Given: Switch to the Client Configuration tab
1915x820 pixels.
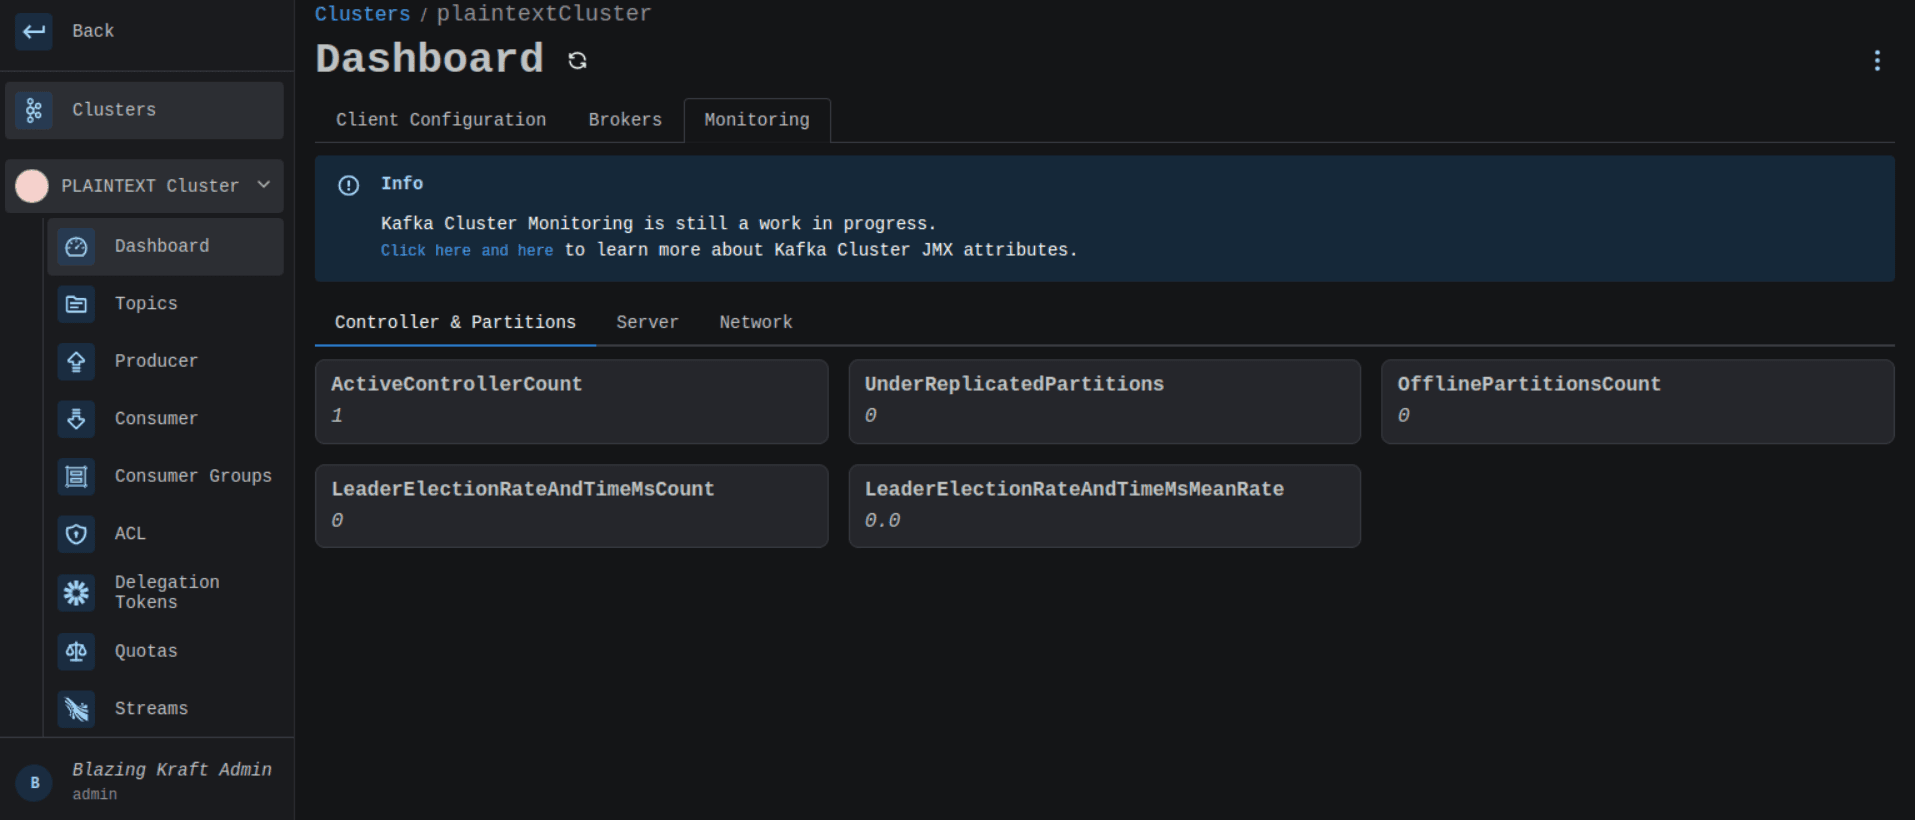Looking at the screenshot, I should [441, 120].
